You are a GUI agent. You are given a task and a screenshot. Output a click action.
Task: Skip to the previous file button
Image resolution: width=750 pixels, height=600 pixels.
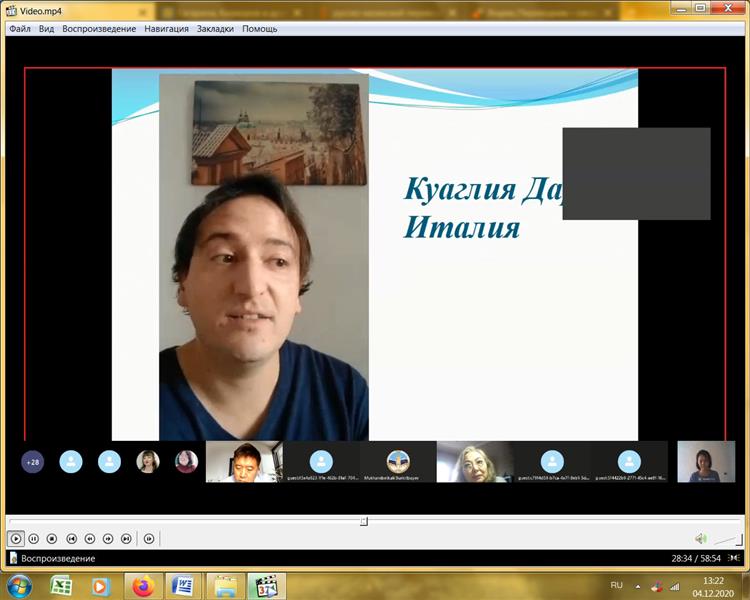pyautogui.click(x=71, y=538)
